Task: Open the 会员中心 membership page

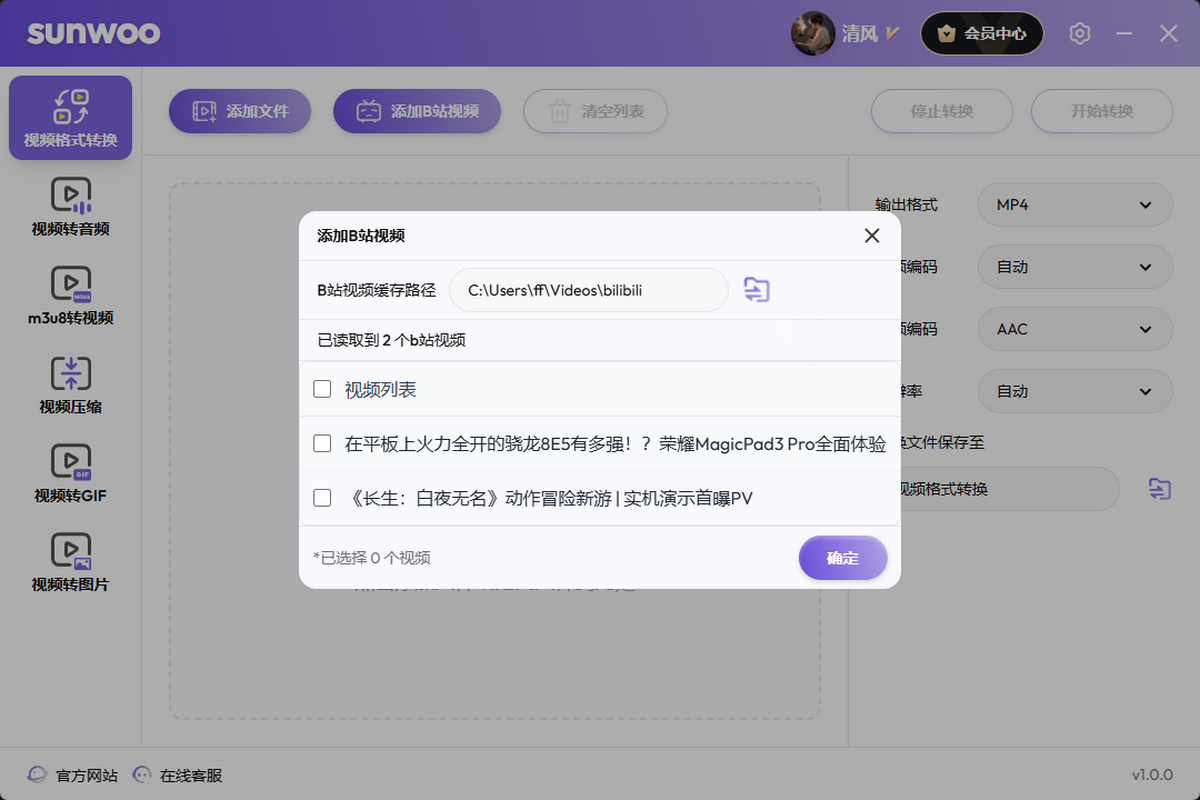Action: coord(981,33)
